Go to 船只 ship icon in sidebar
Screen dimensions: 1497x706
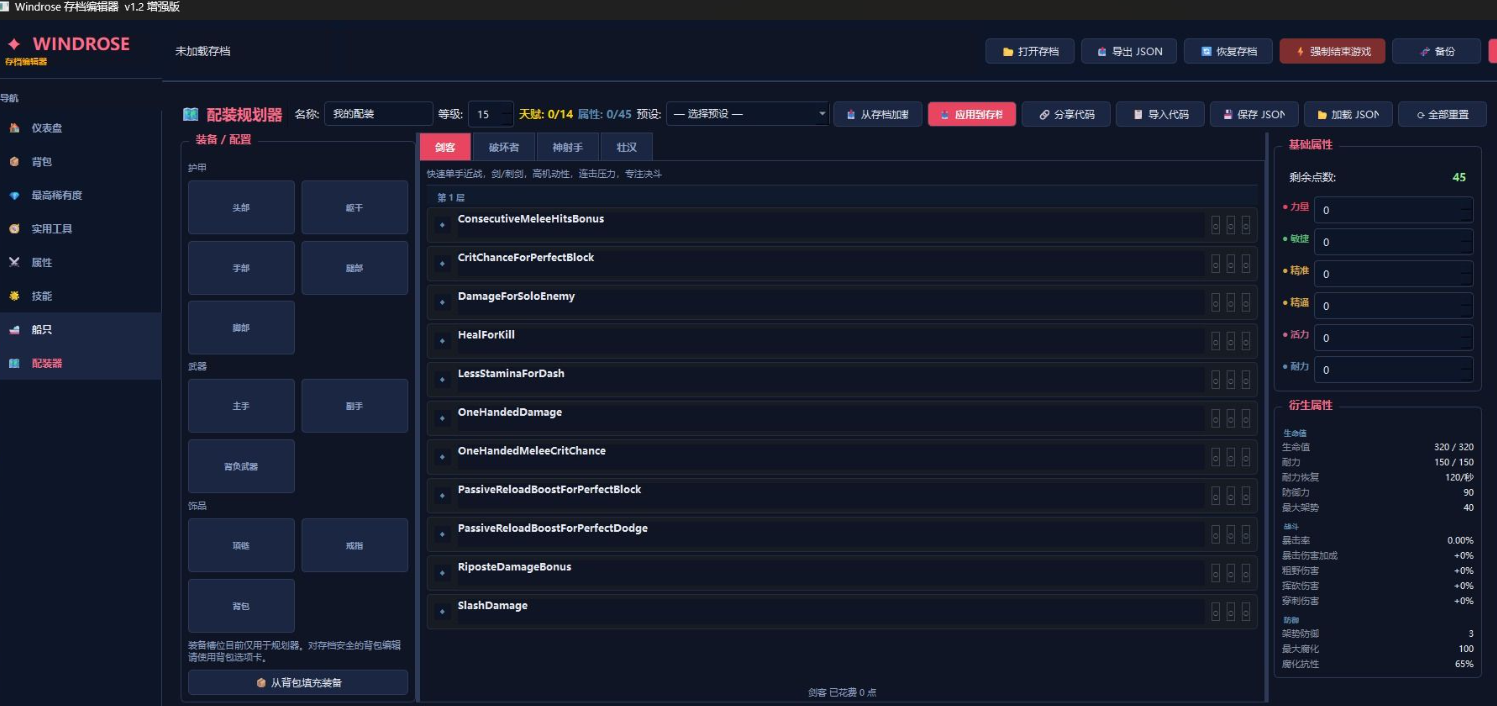(x=14, y=330)
